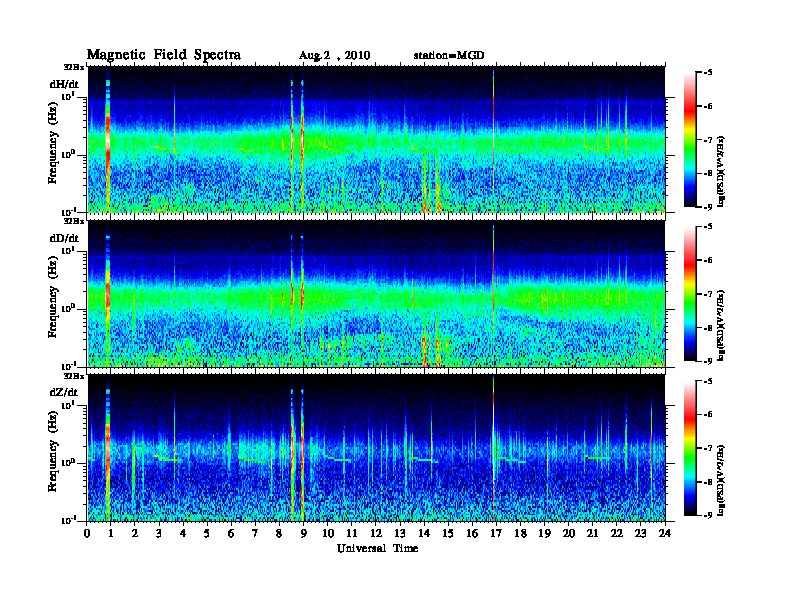Click hour tick label 20 on time axis
Screen dimensions: 792x612
click(x=569, y=534)
